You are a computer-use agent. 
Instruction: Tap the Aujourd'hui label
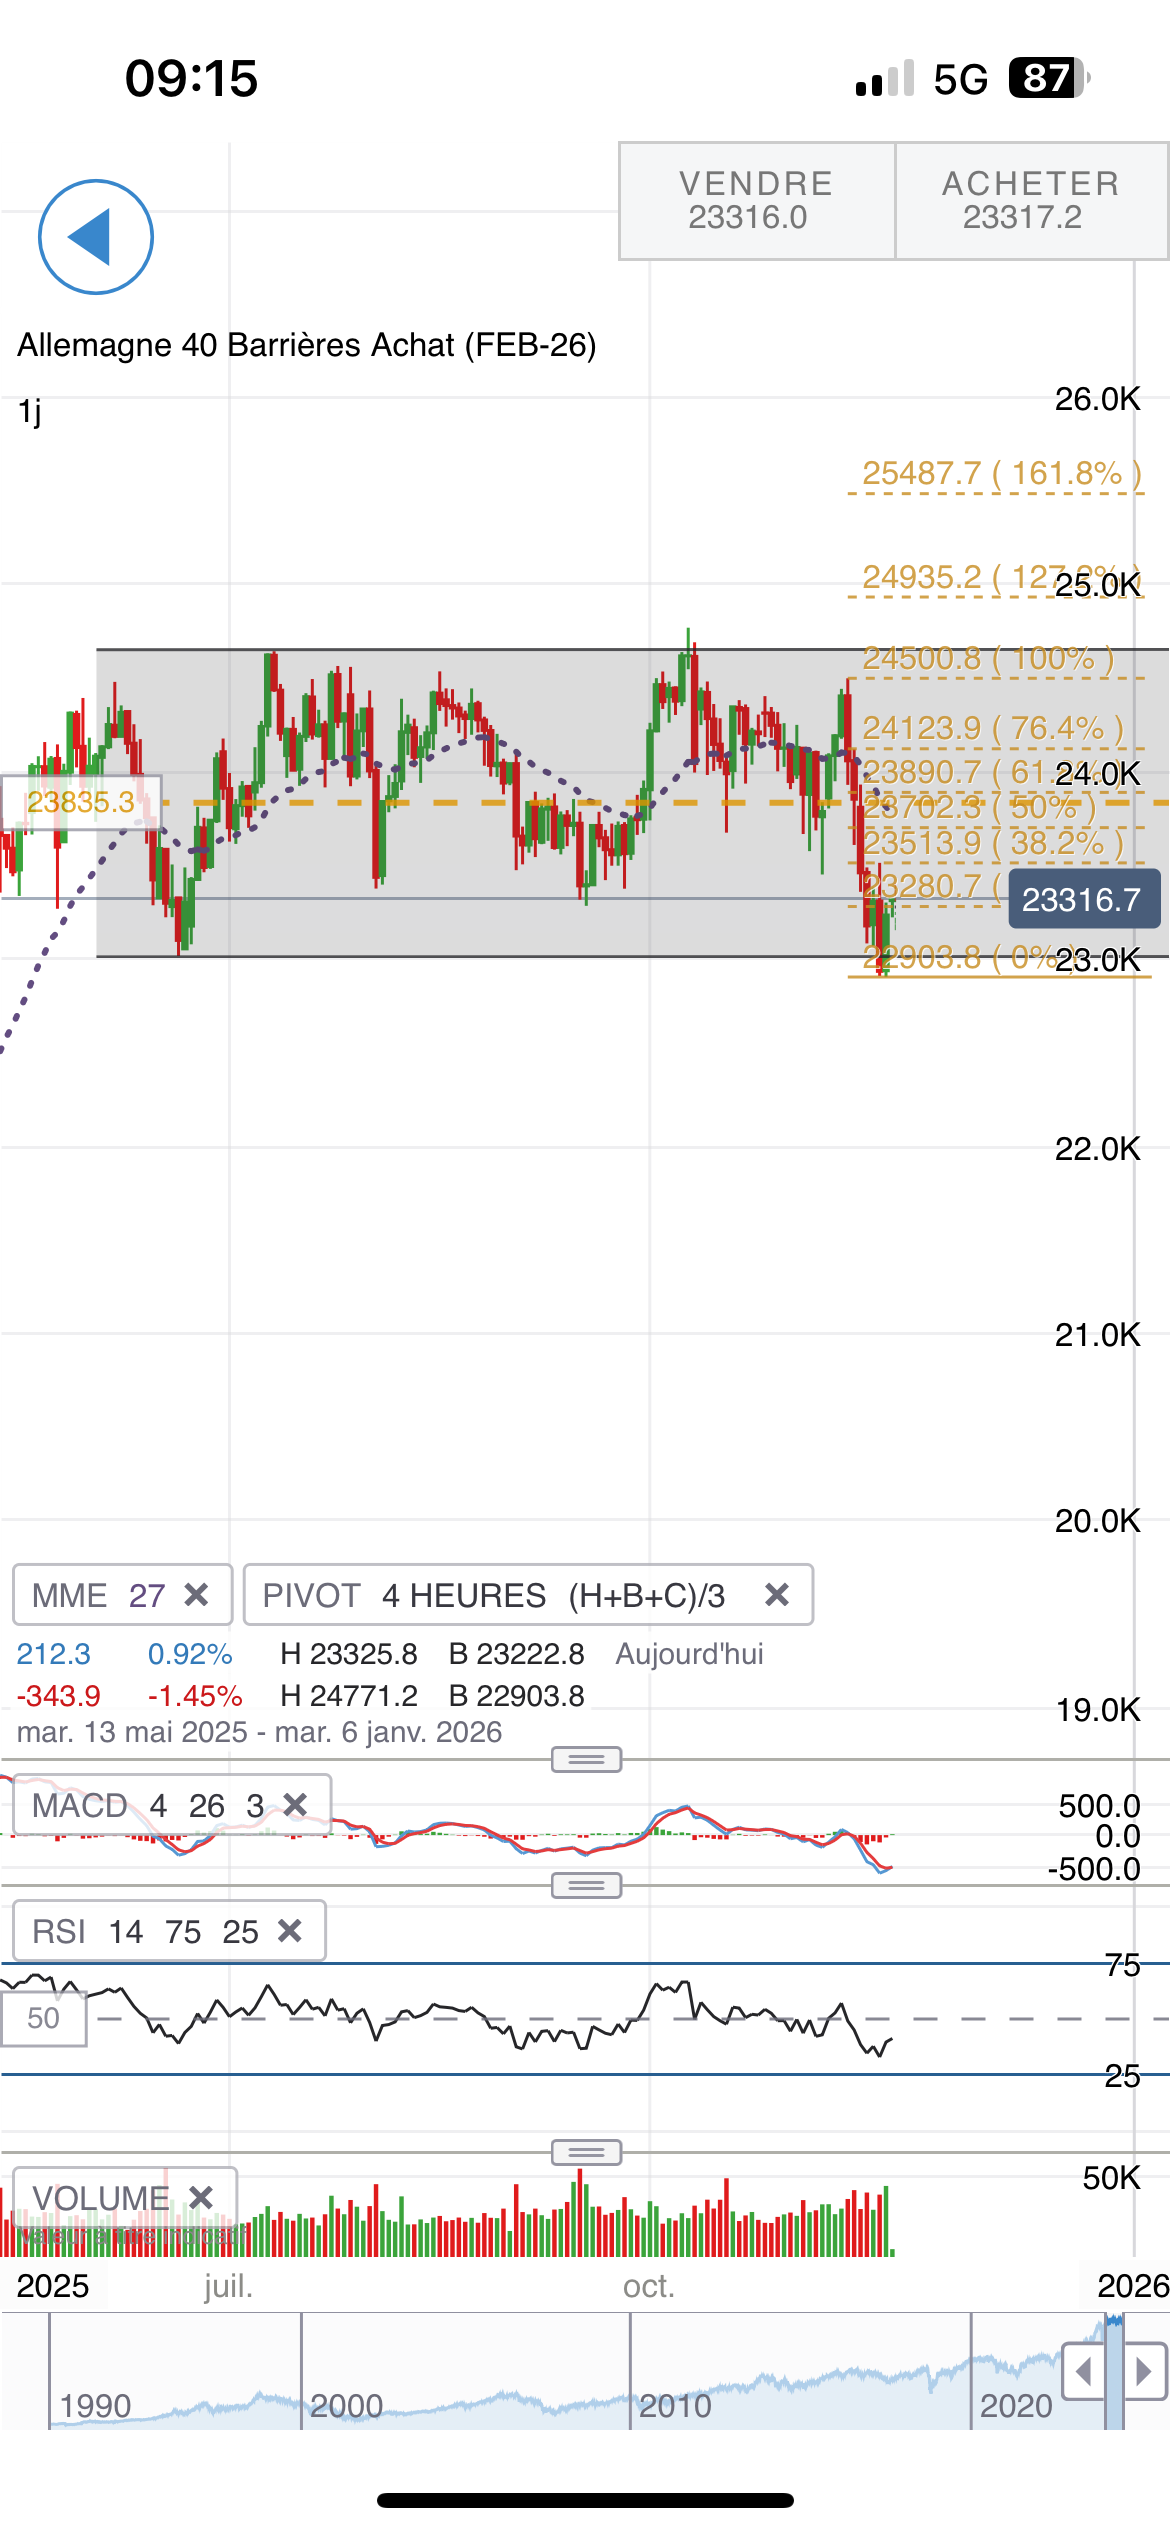(x=689, y=1653)
